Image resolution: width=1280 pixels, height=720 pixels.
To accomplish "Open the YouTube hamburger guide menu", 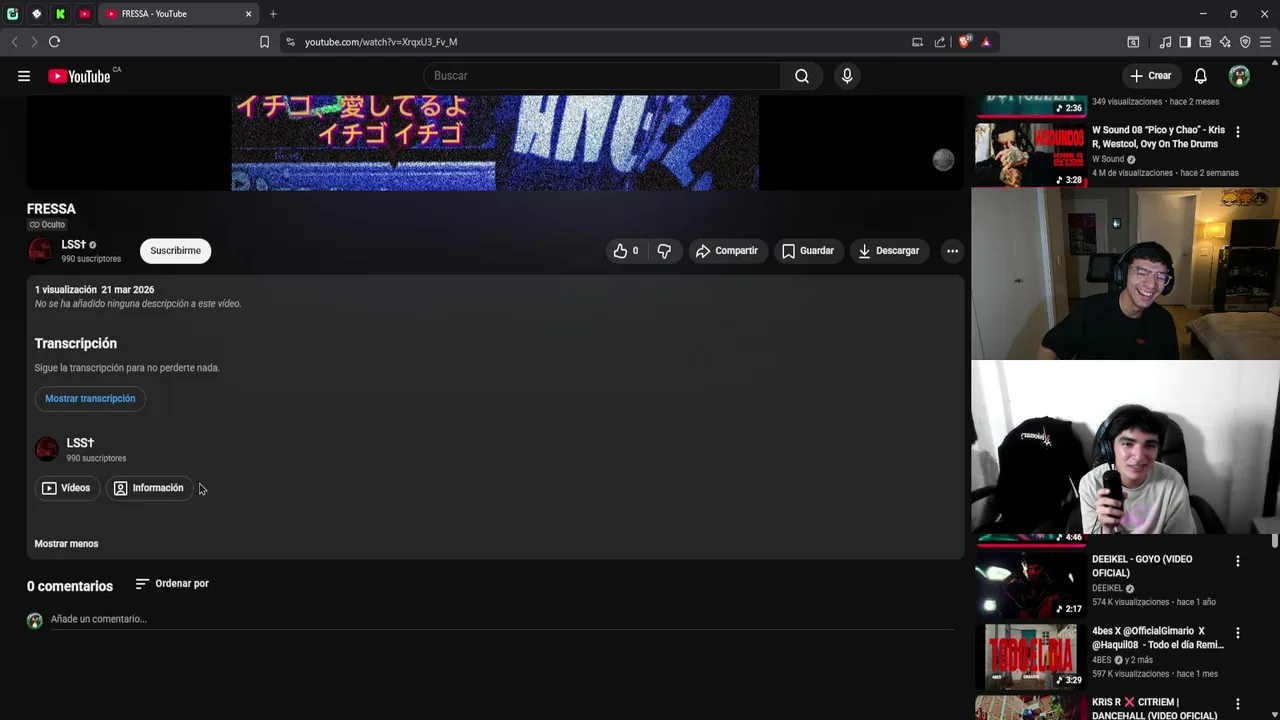I will (x=24, y=76).
